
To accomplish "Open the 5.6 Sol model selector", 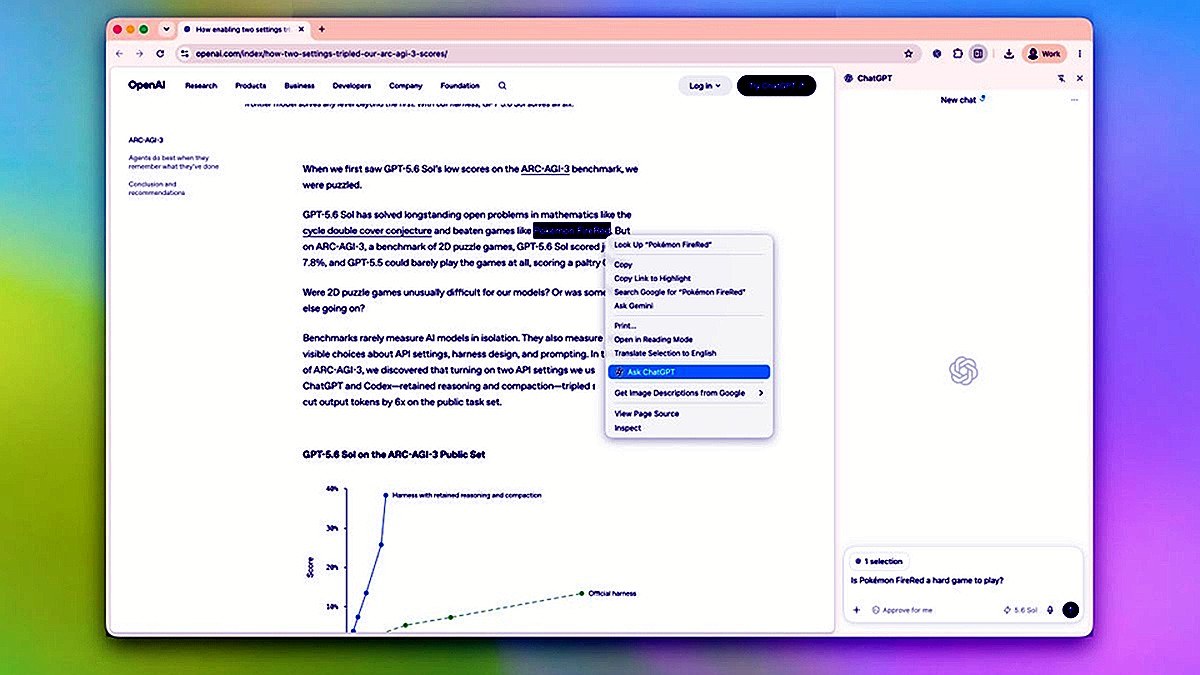I will (1020, 610).
